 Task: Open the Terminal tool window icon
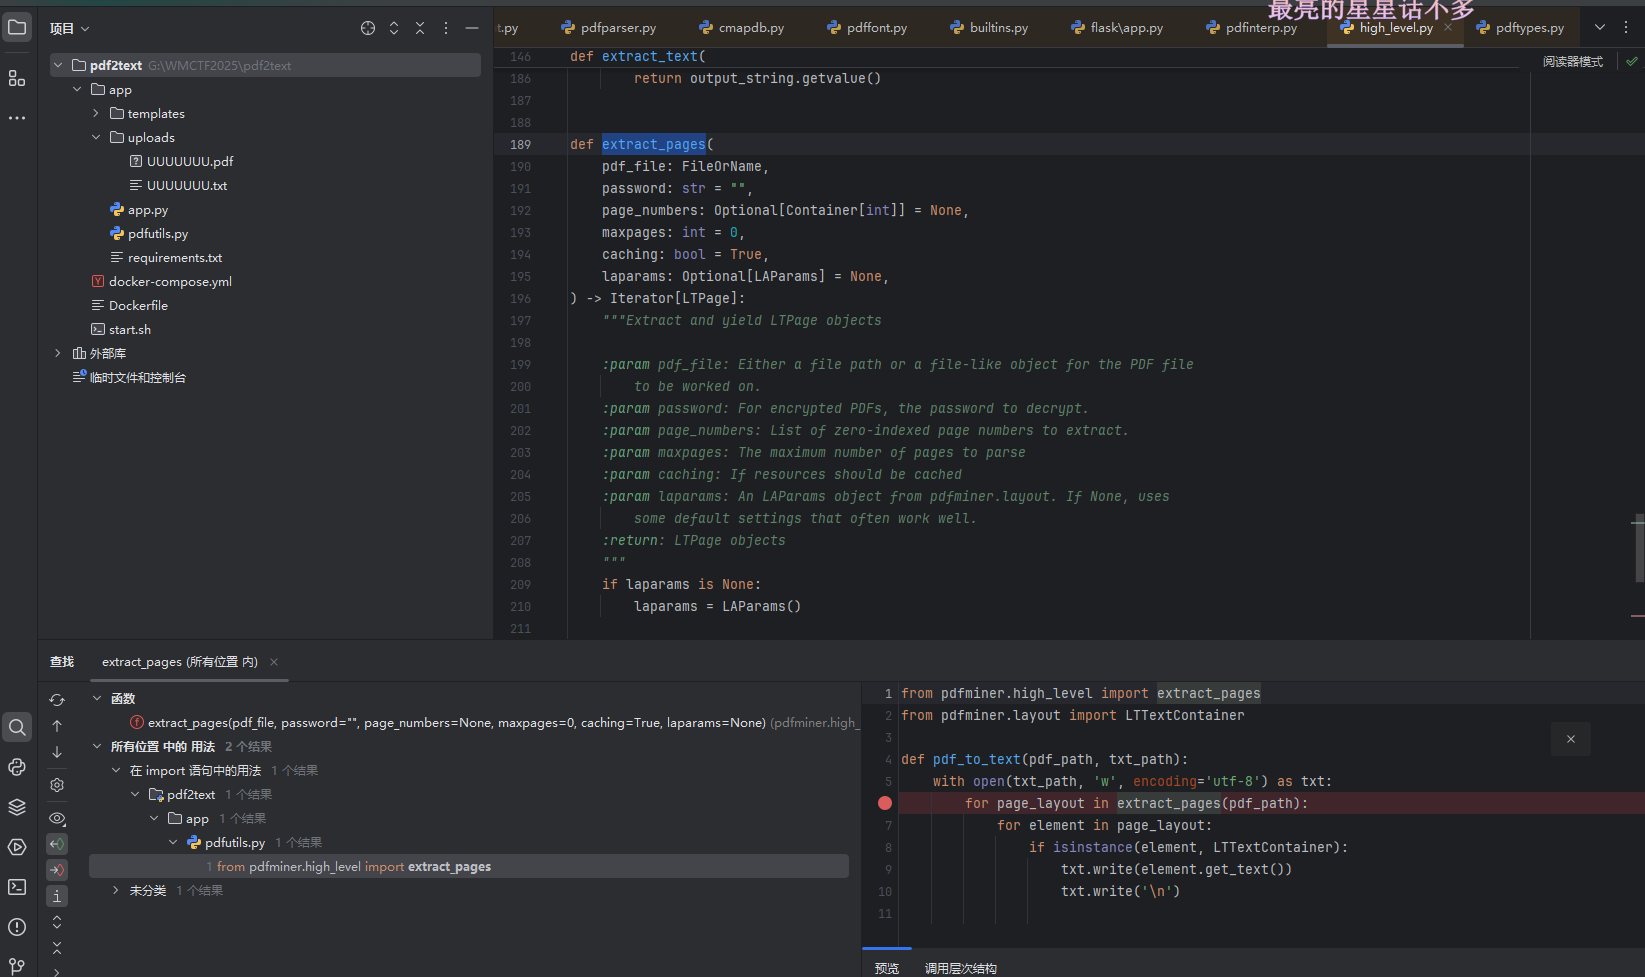17,887
